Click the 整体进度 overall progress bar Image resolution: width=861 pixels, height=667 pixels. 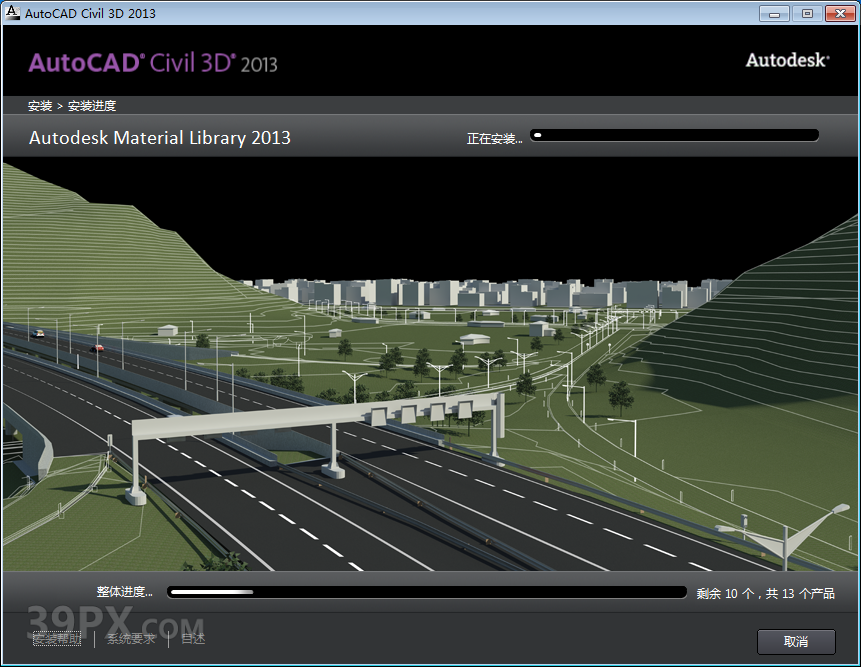pyautogui.click(x=427, y=592)
